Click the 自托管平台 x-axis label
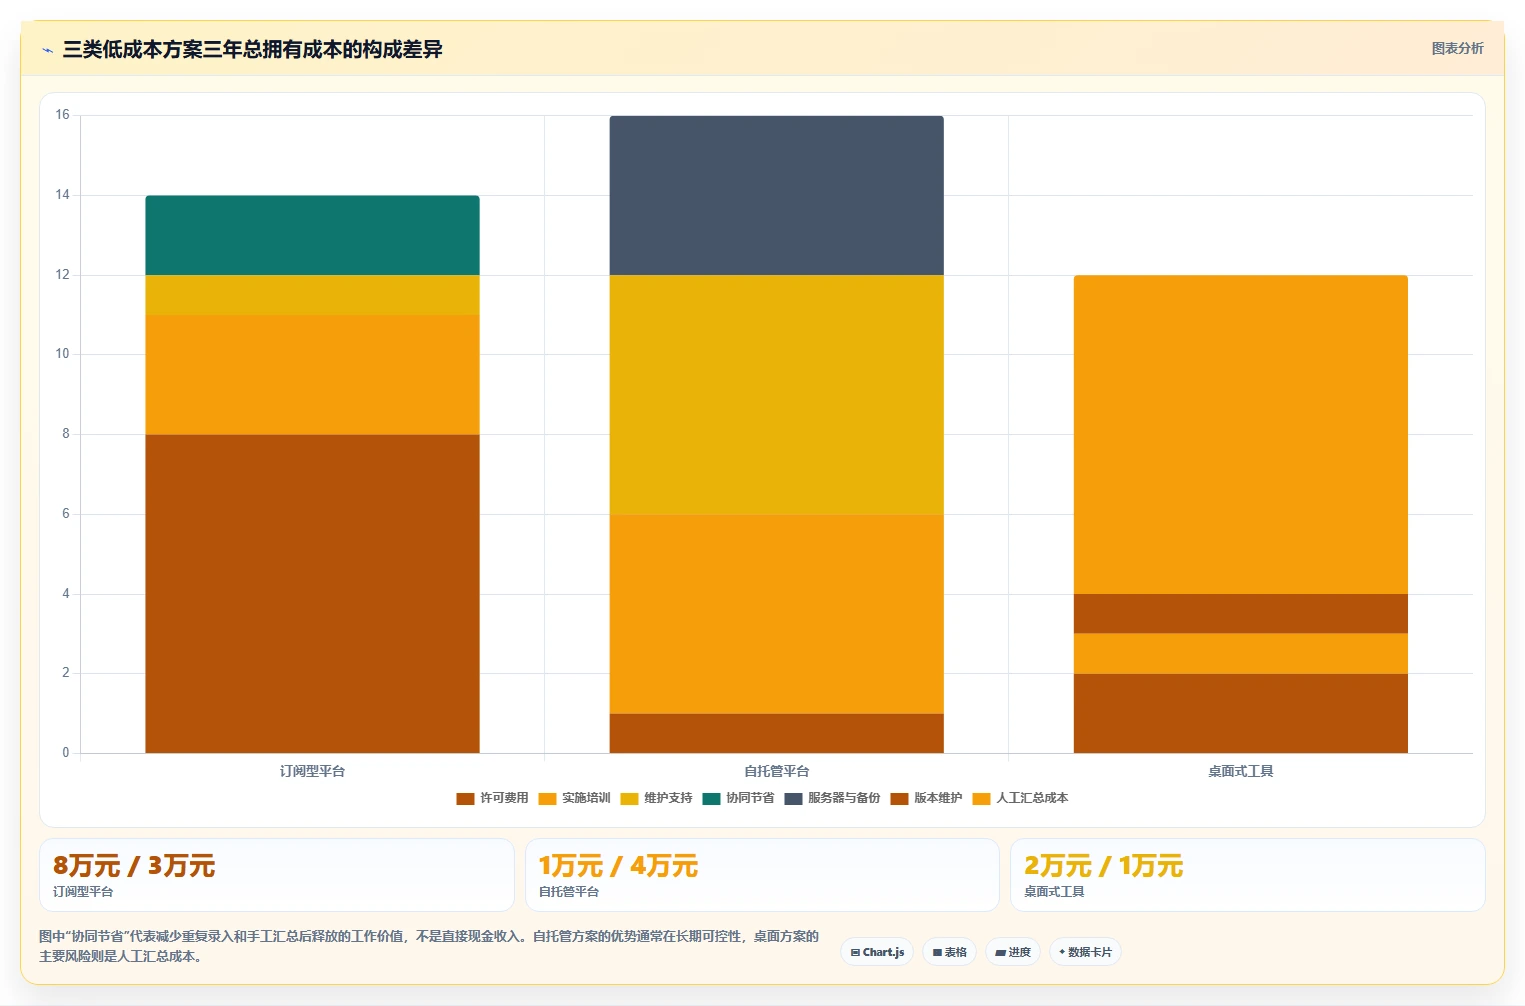 pos(776,771)
